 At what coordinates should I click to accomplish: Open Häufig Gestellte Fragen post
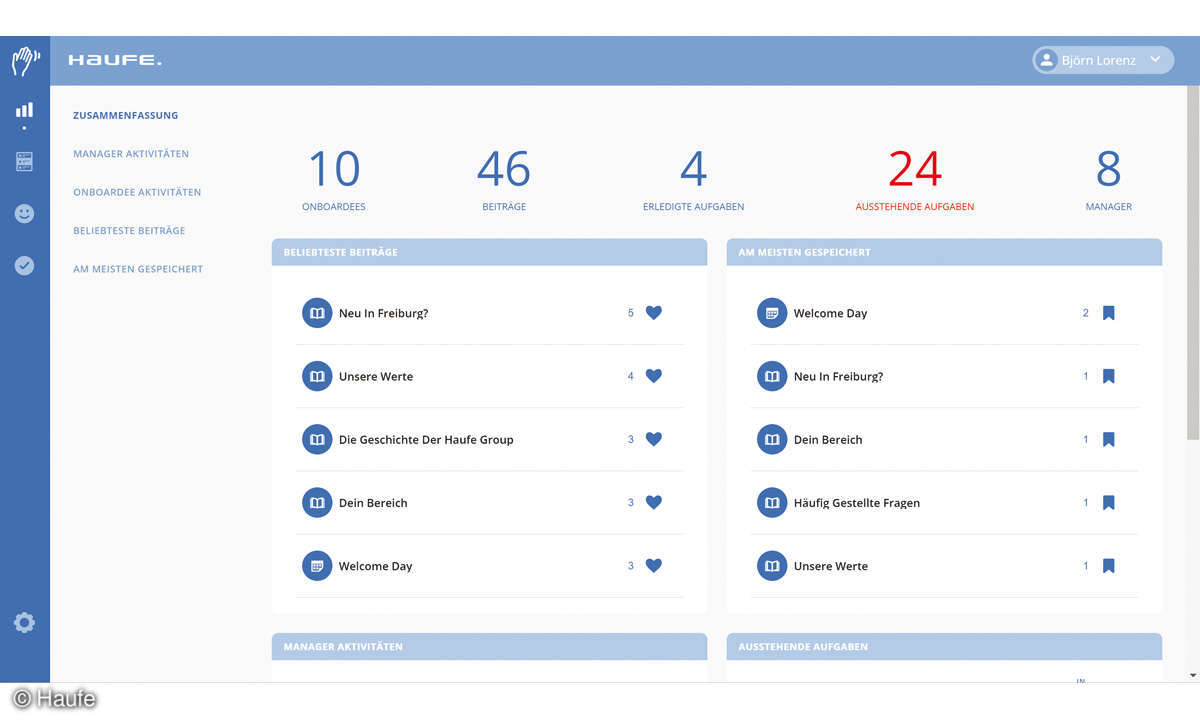[x=857, y=503]
